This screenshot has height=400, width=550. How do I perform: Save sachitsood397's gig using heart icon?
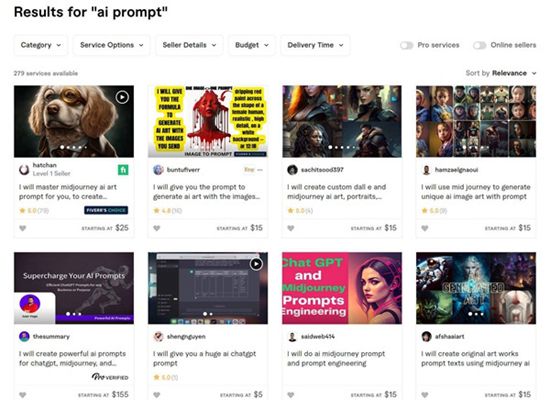tap(291, 228)
